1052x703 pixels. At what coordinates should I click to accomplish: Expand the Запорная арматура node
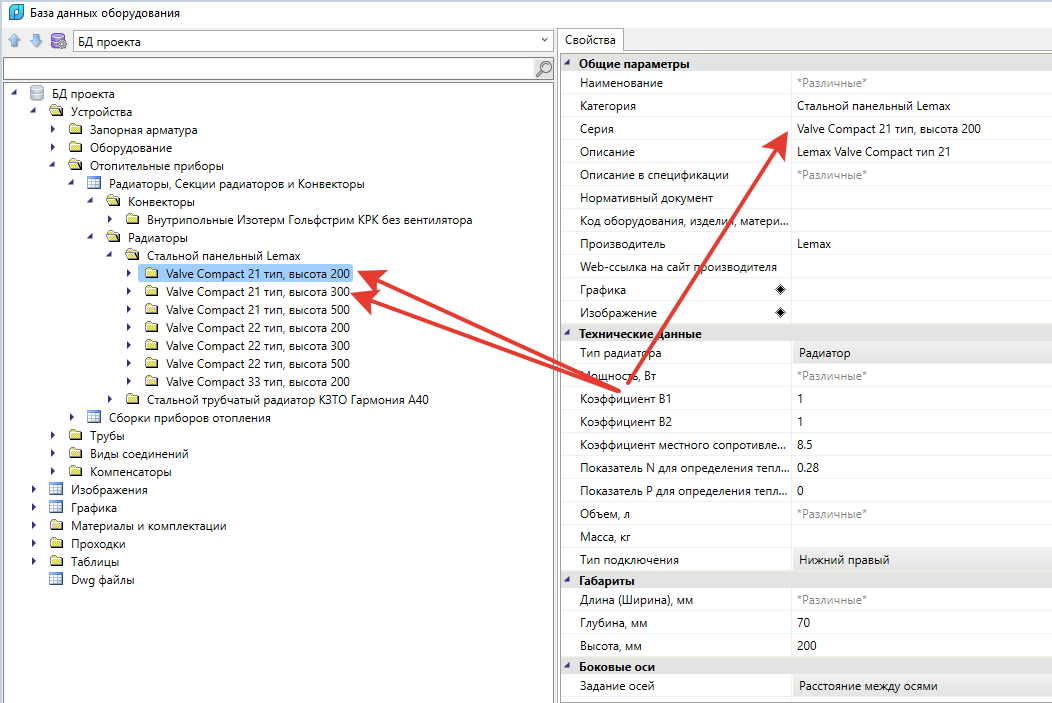(x=53, y=129)
